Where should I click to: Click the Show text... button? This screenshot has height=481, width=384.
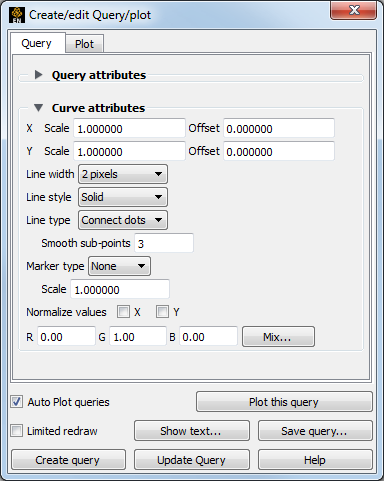tap(192, 431)
